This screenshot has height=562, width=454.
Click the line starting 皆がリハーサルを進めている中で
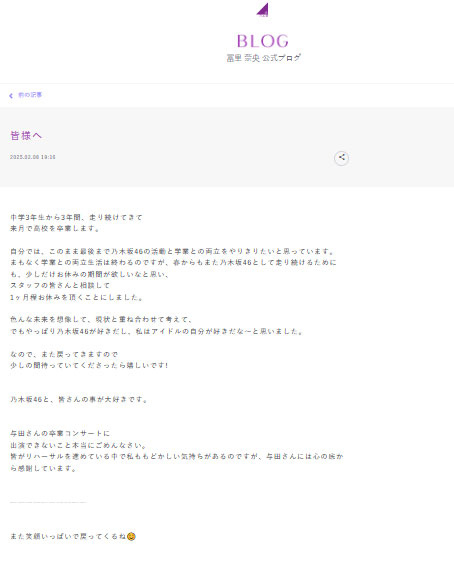tap(177, 456)
